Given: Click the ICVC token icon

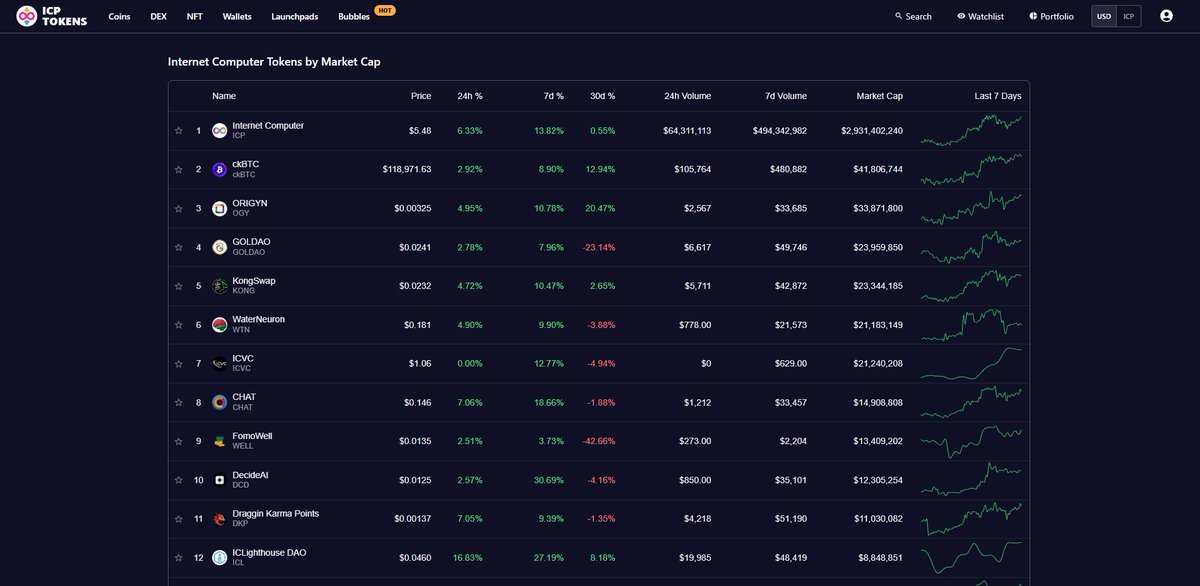Looking at the screenshot, I should (x=220, y=363).
